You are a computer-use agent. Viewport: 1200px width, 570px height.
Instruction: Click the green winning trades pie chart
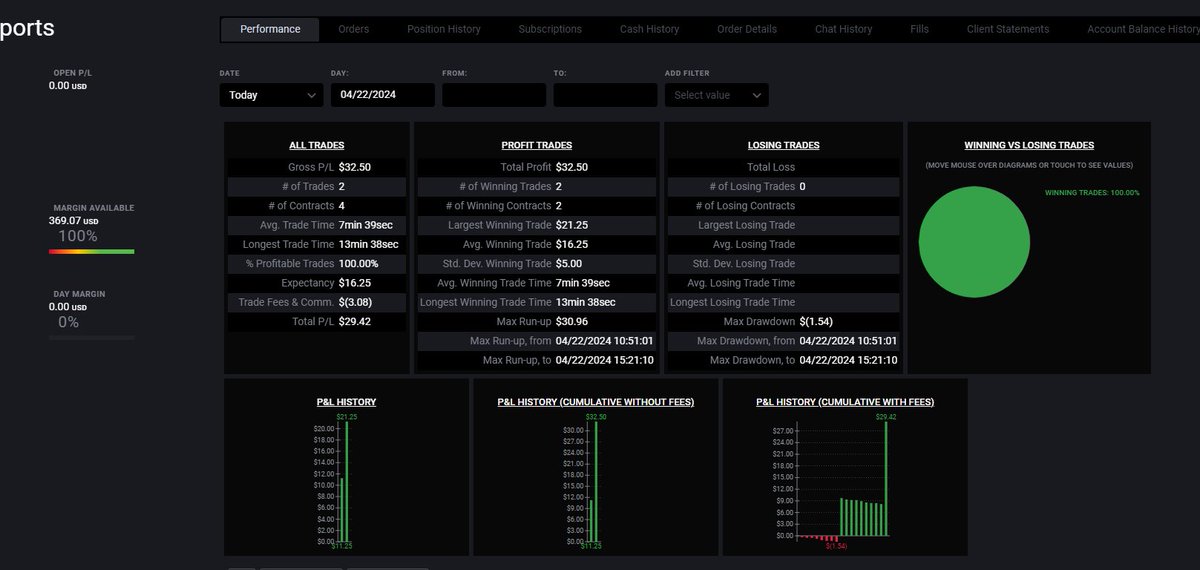coord(974,241)
